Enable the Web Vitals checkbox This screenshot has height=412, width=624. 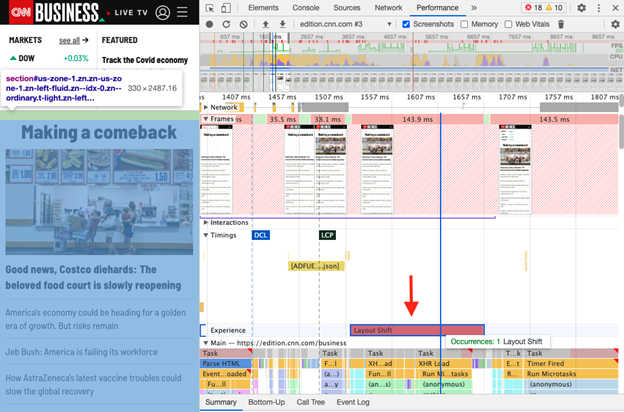pyautogui.click(x=507, y=24)
